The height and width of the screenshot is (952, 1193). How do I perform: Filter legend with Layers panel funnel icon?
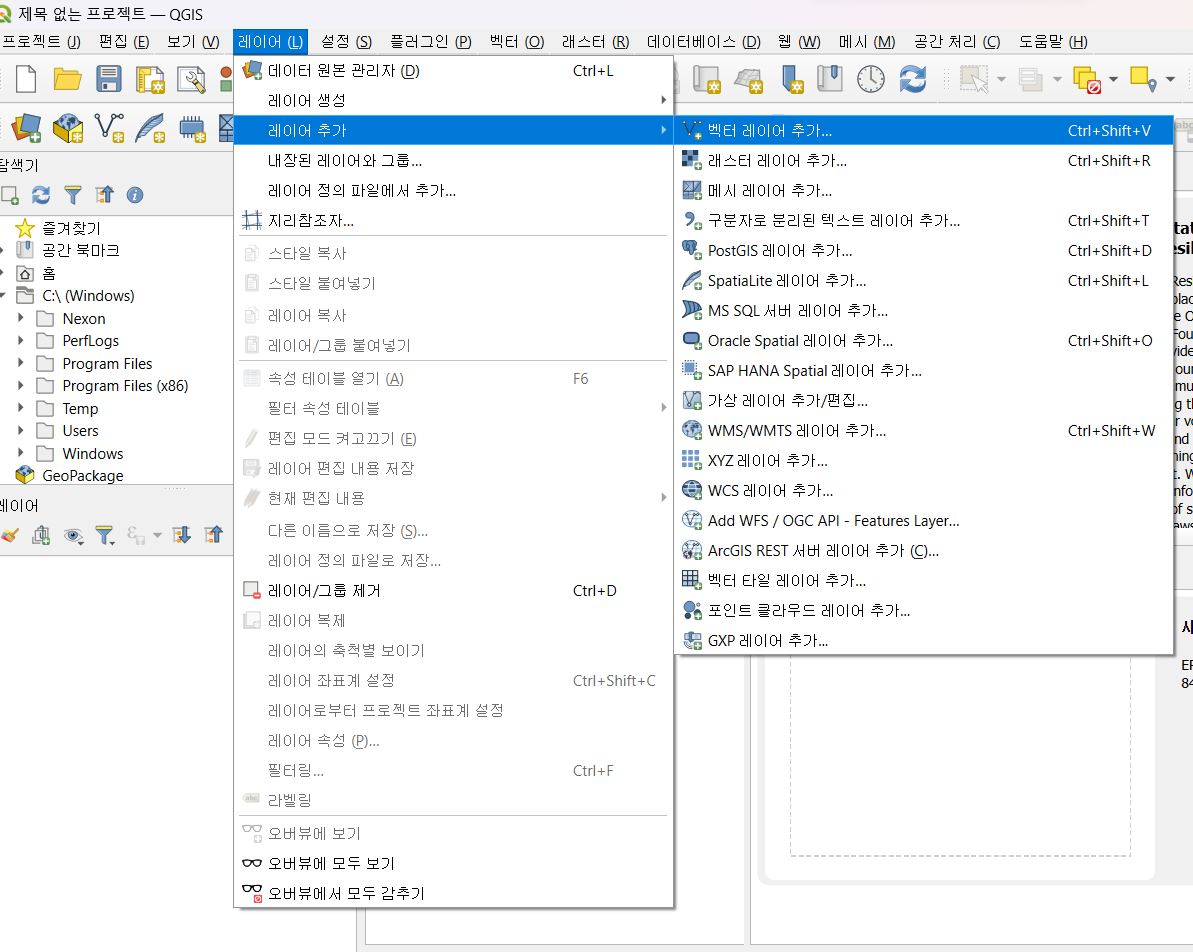tap(104, 536)
